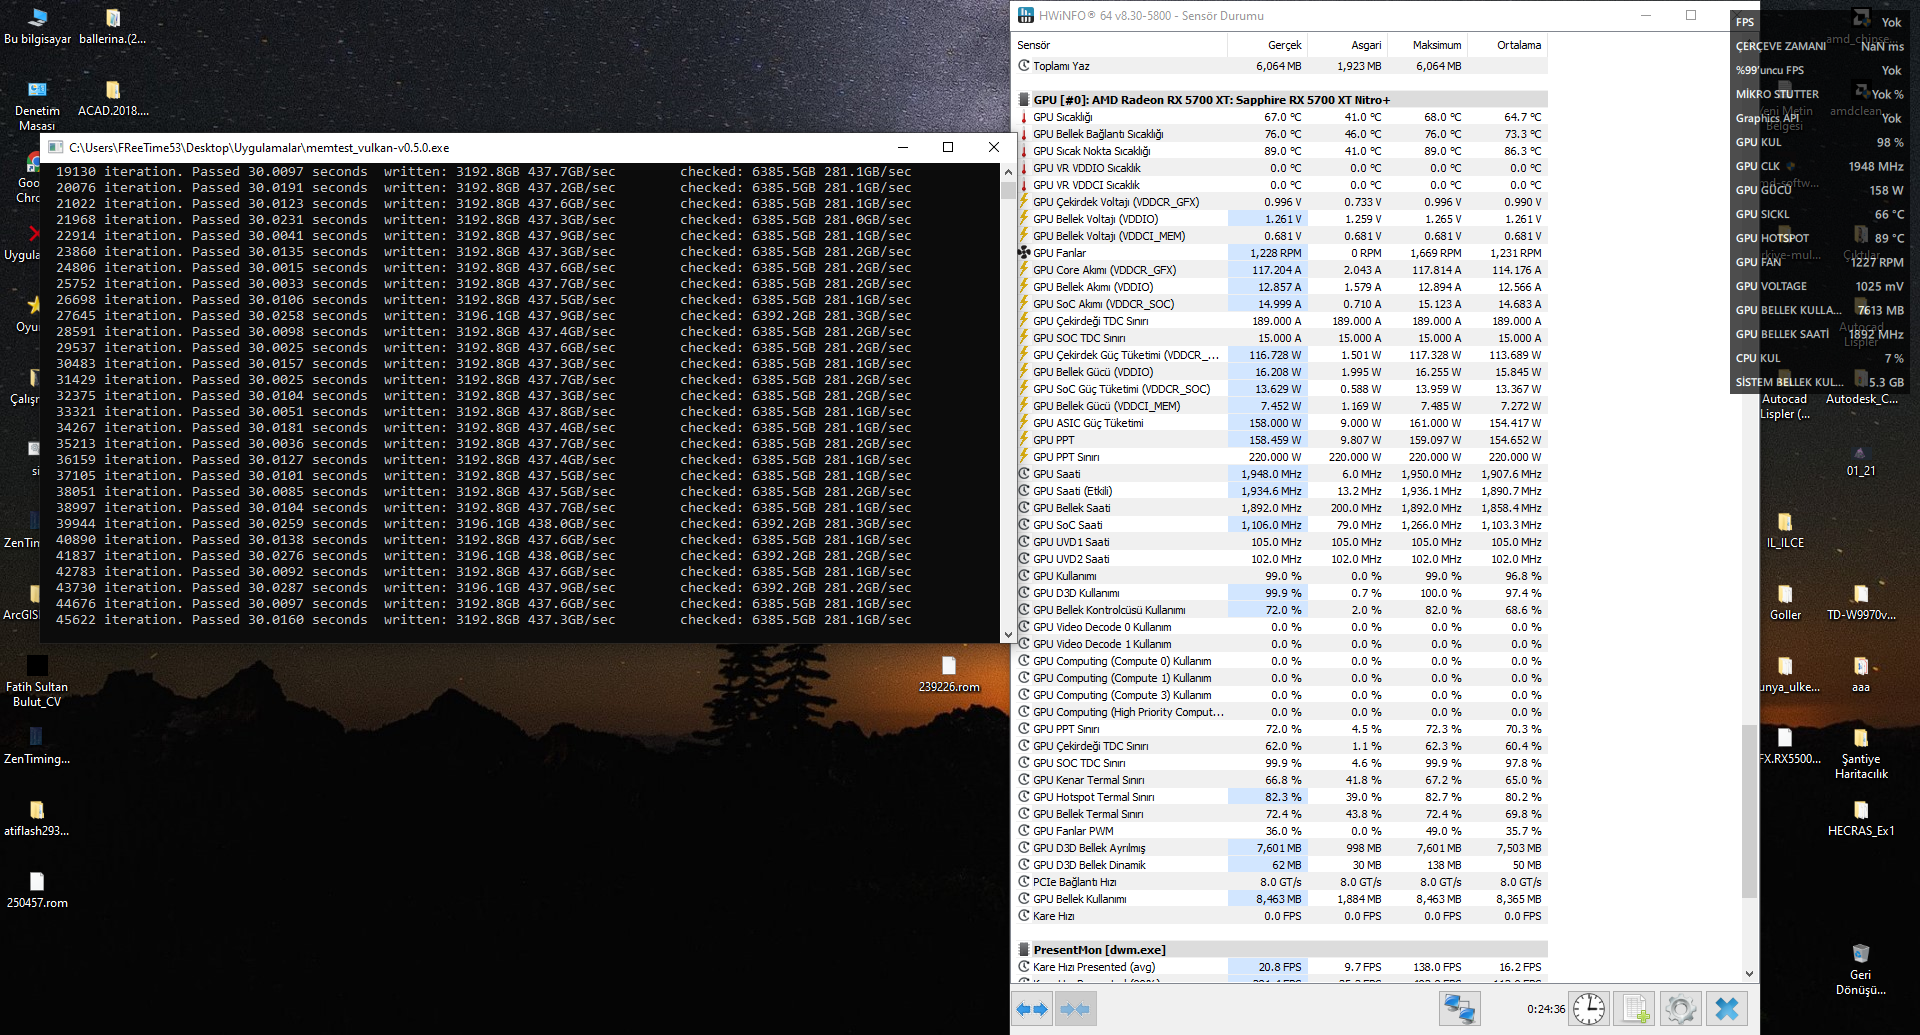
Task: Select GPU D3D Bellek Ayrılmış row
Action: coord(1282,848)
